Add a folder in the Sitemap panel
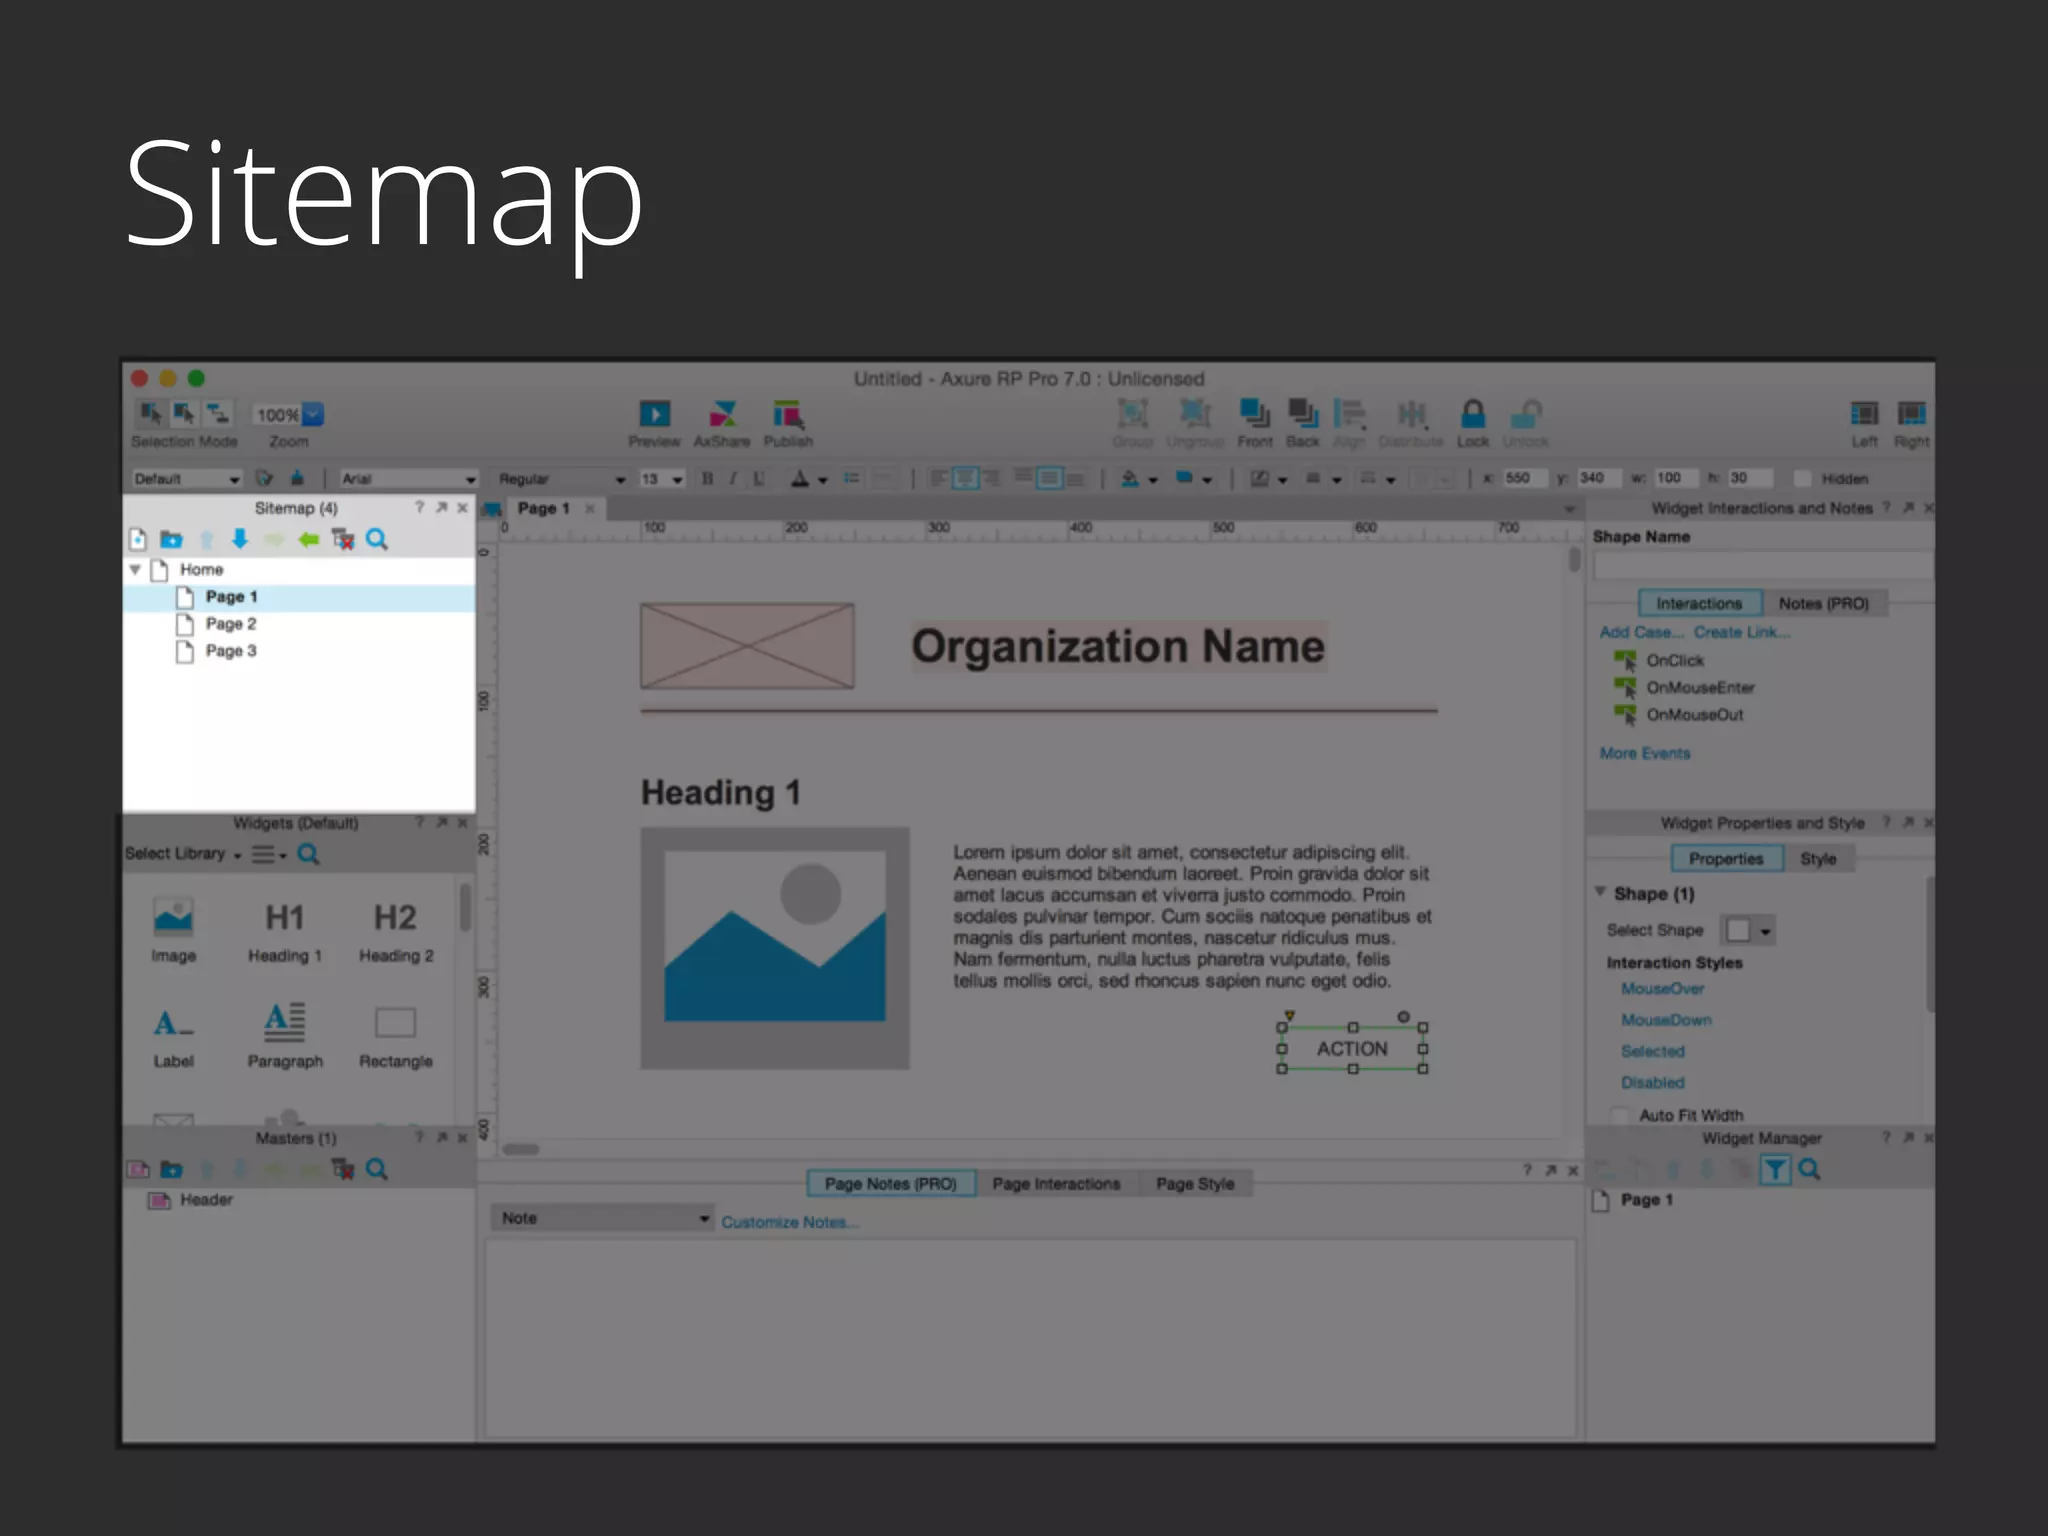2048x1536 pixels. click(x=172, y=540)
